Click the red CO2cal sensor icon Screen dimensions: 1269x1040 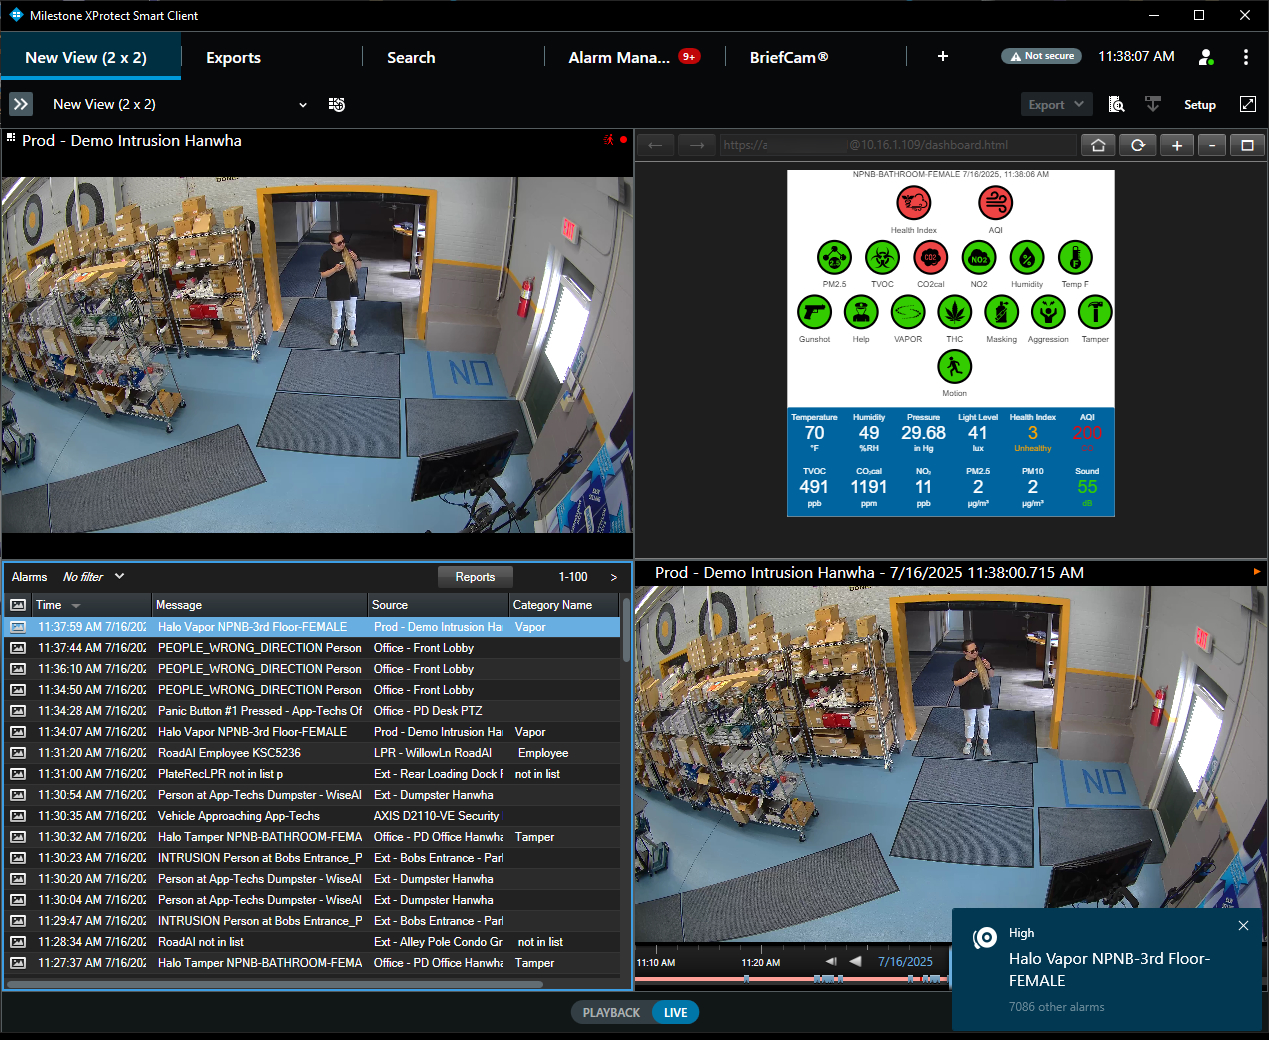coord(930,258)
